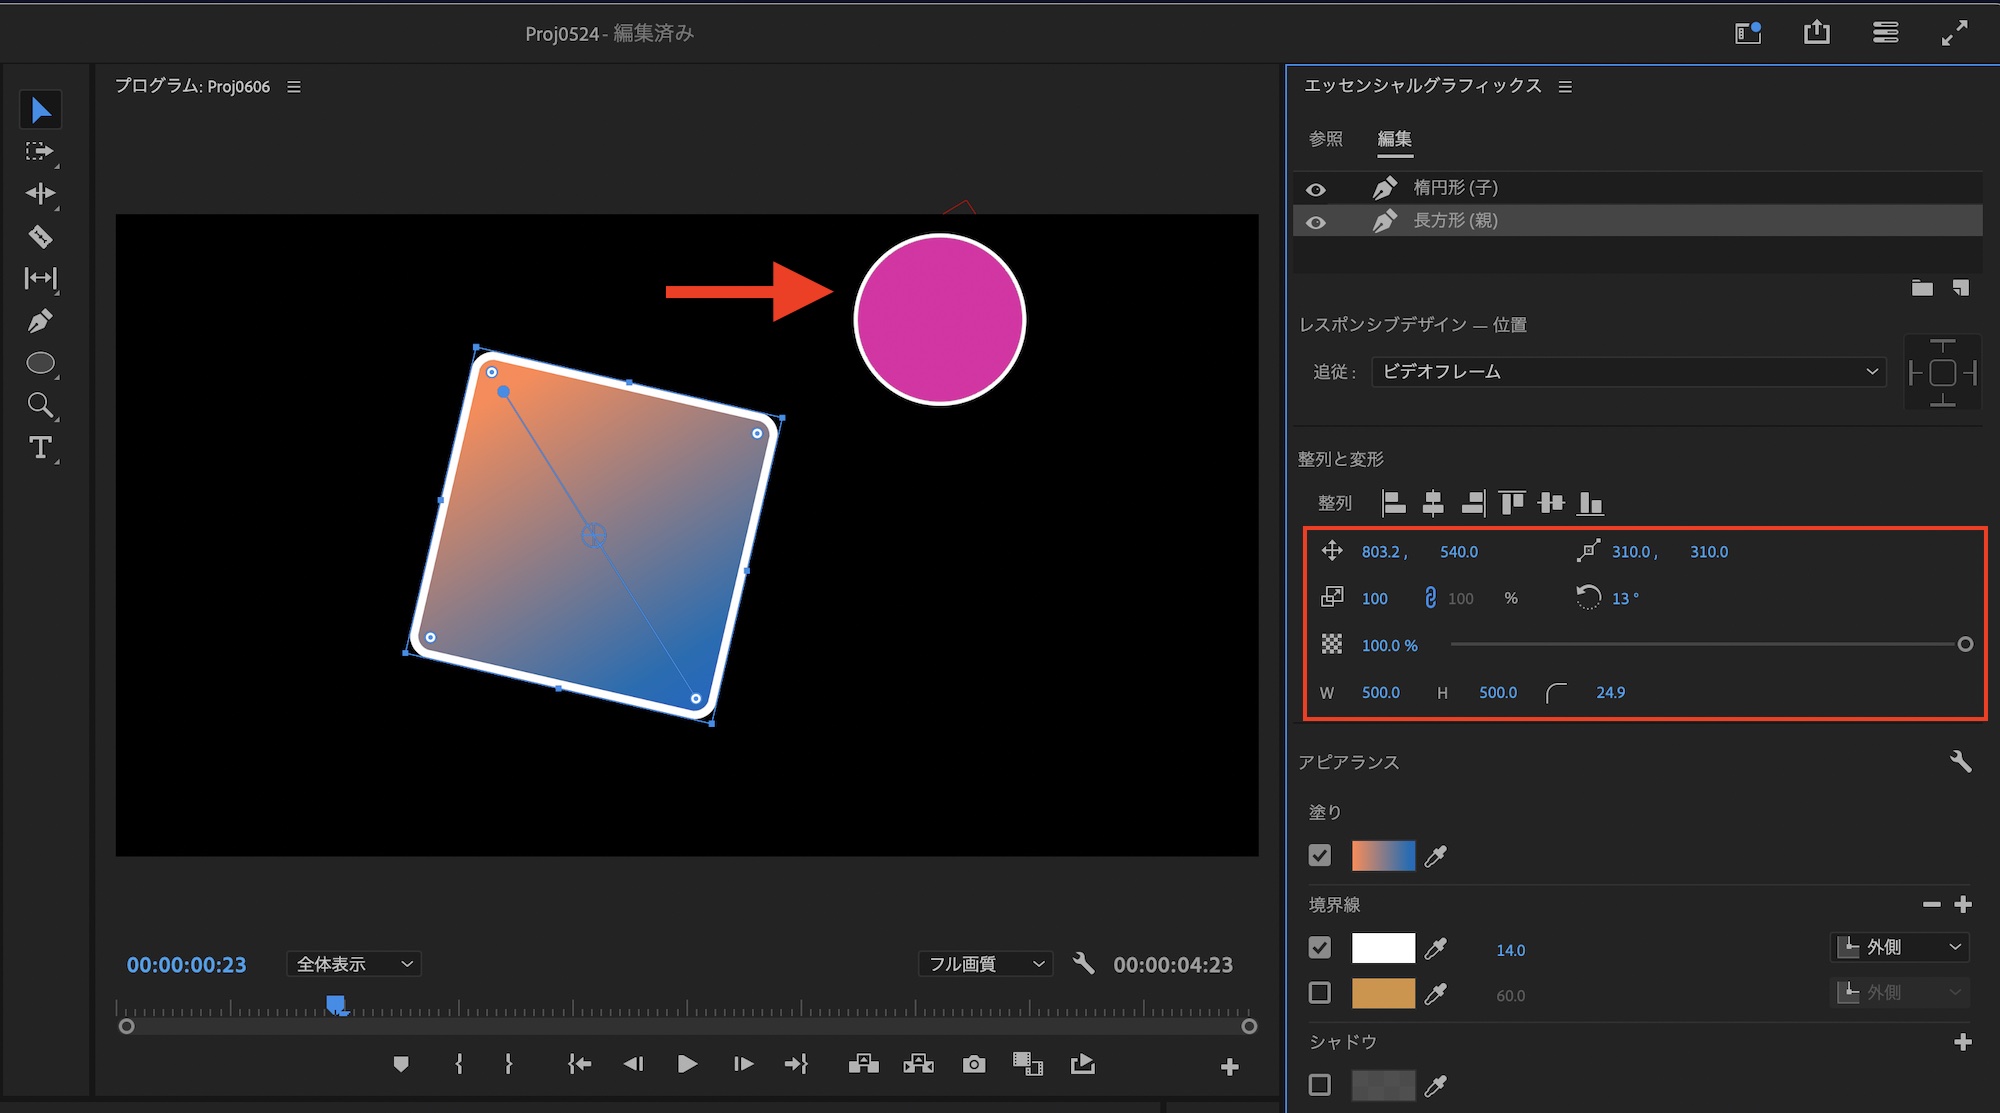Open the フル画質 playback resolution dropdown
The width and height of the screenshot is (2000, 1113).
tap(985, 964)
